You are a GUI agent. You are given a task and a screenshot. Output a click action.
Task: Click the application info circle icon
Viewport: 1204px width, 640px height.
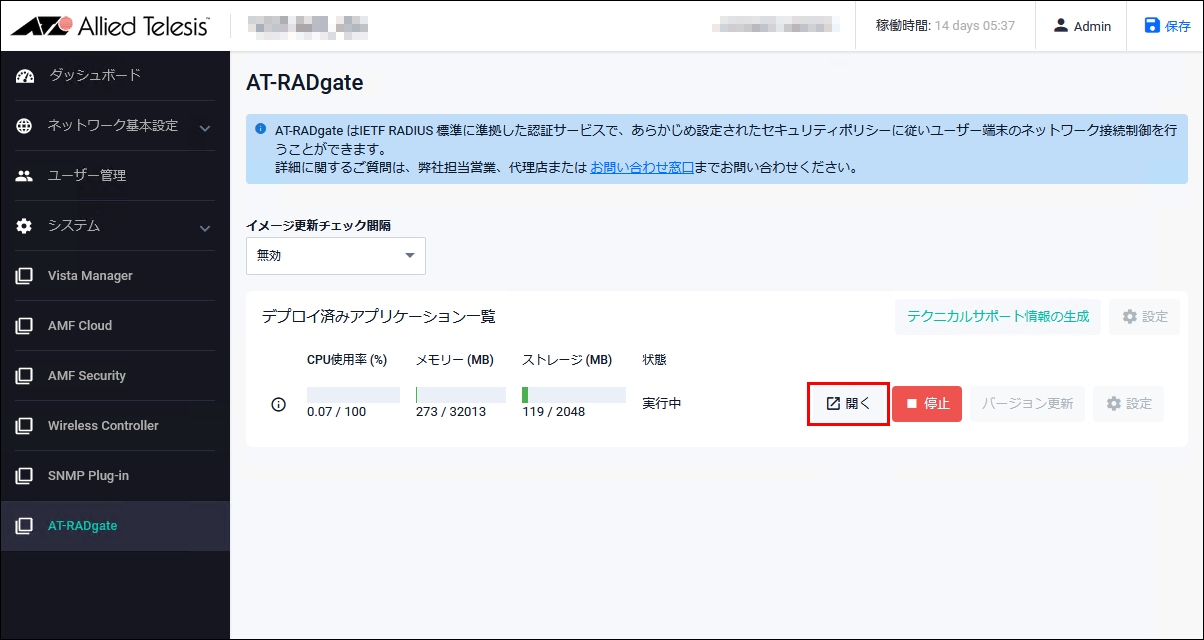(279, 404)
